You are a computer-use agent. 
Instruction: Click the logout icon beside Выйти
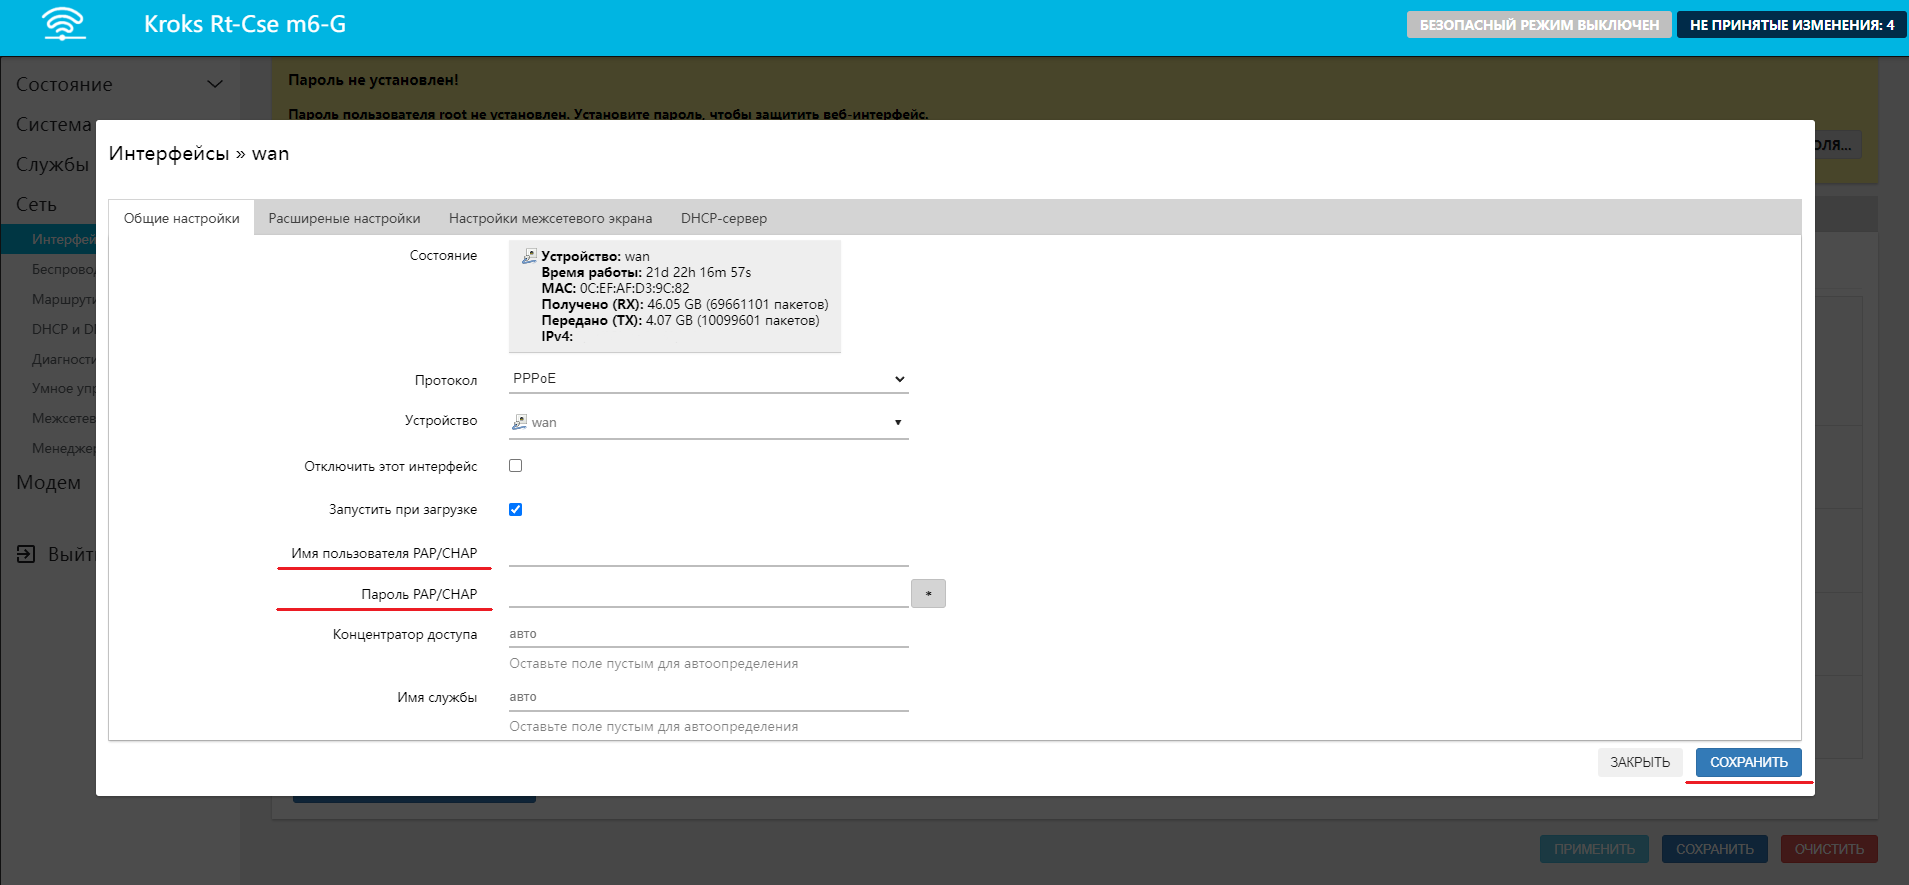[26, 554]
